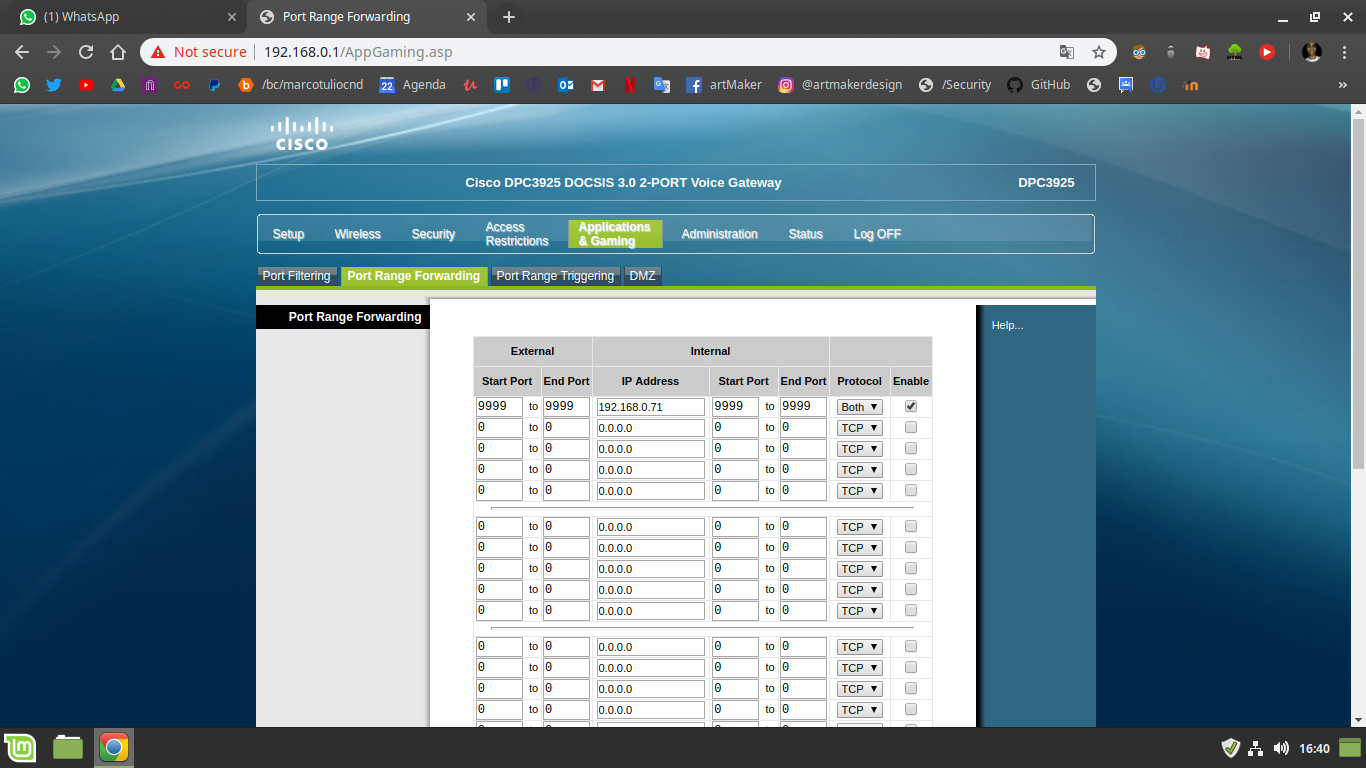Open the Google Drive bookmark icon
The height and width of the screenshot is (768, 1366).
(x=118, y=85)
